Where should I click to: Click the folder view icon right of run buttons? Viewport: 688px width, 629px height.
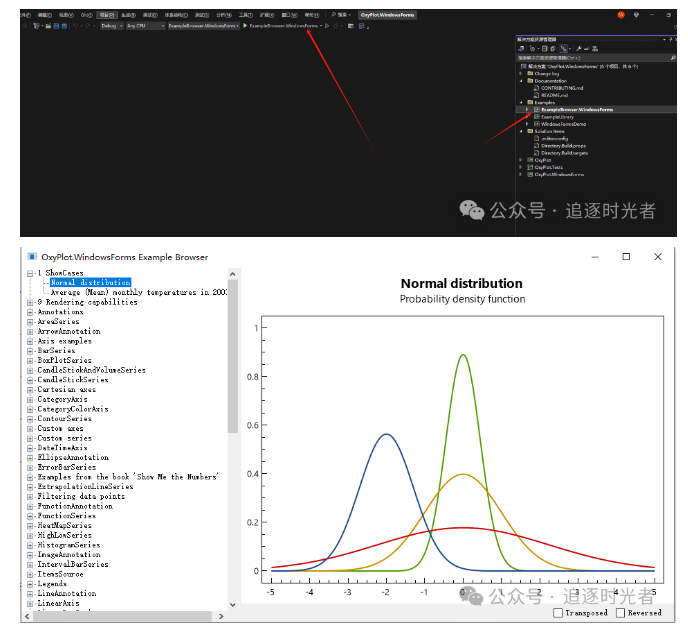click(x=351, y=26)
